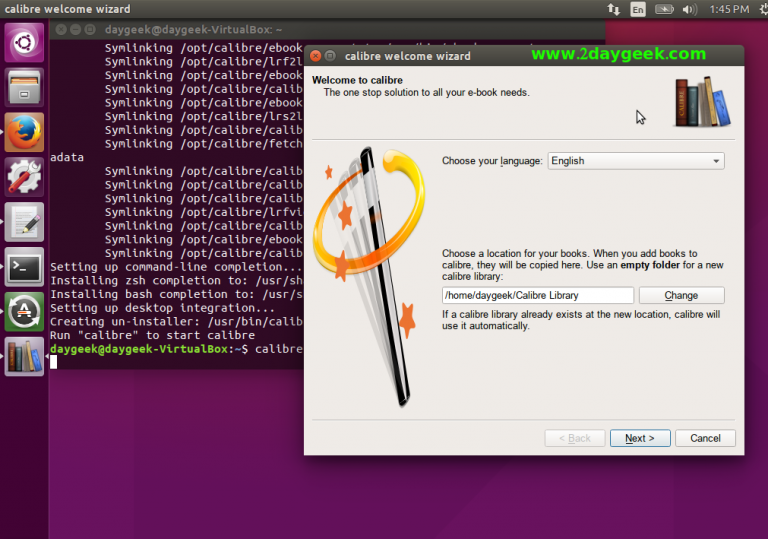This screenshot has width=768, height=539.
Task: Launch Files manager from dock
Action: click(24, 87)
